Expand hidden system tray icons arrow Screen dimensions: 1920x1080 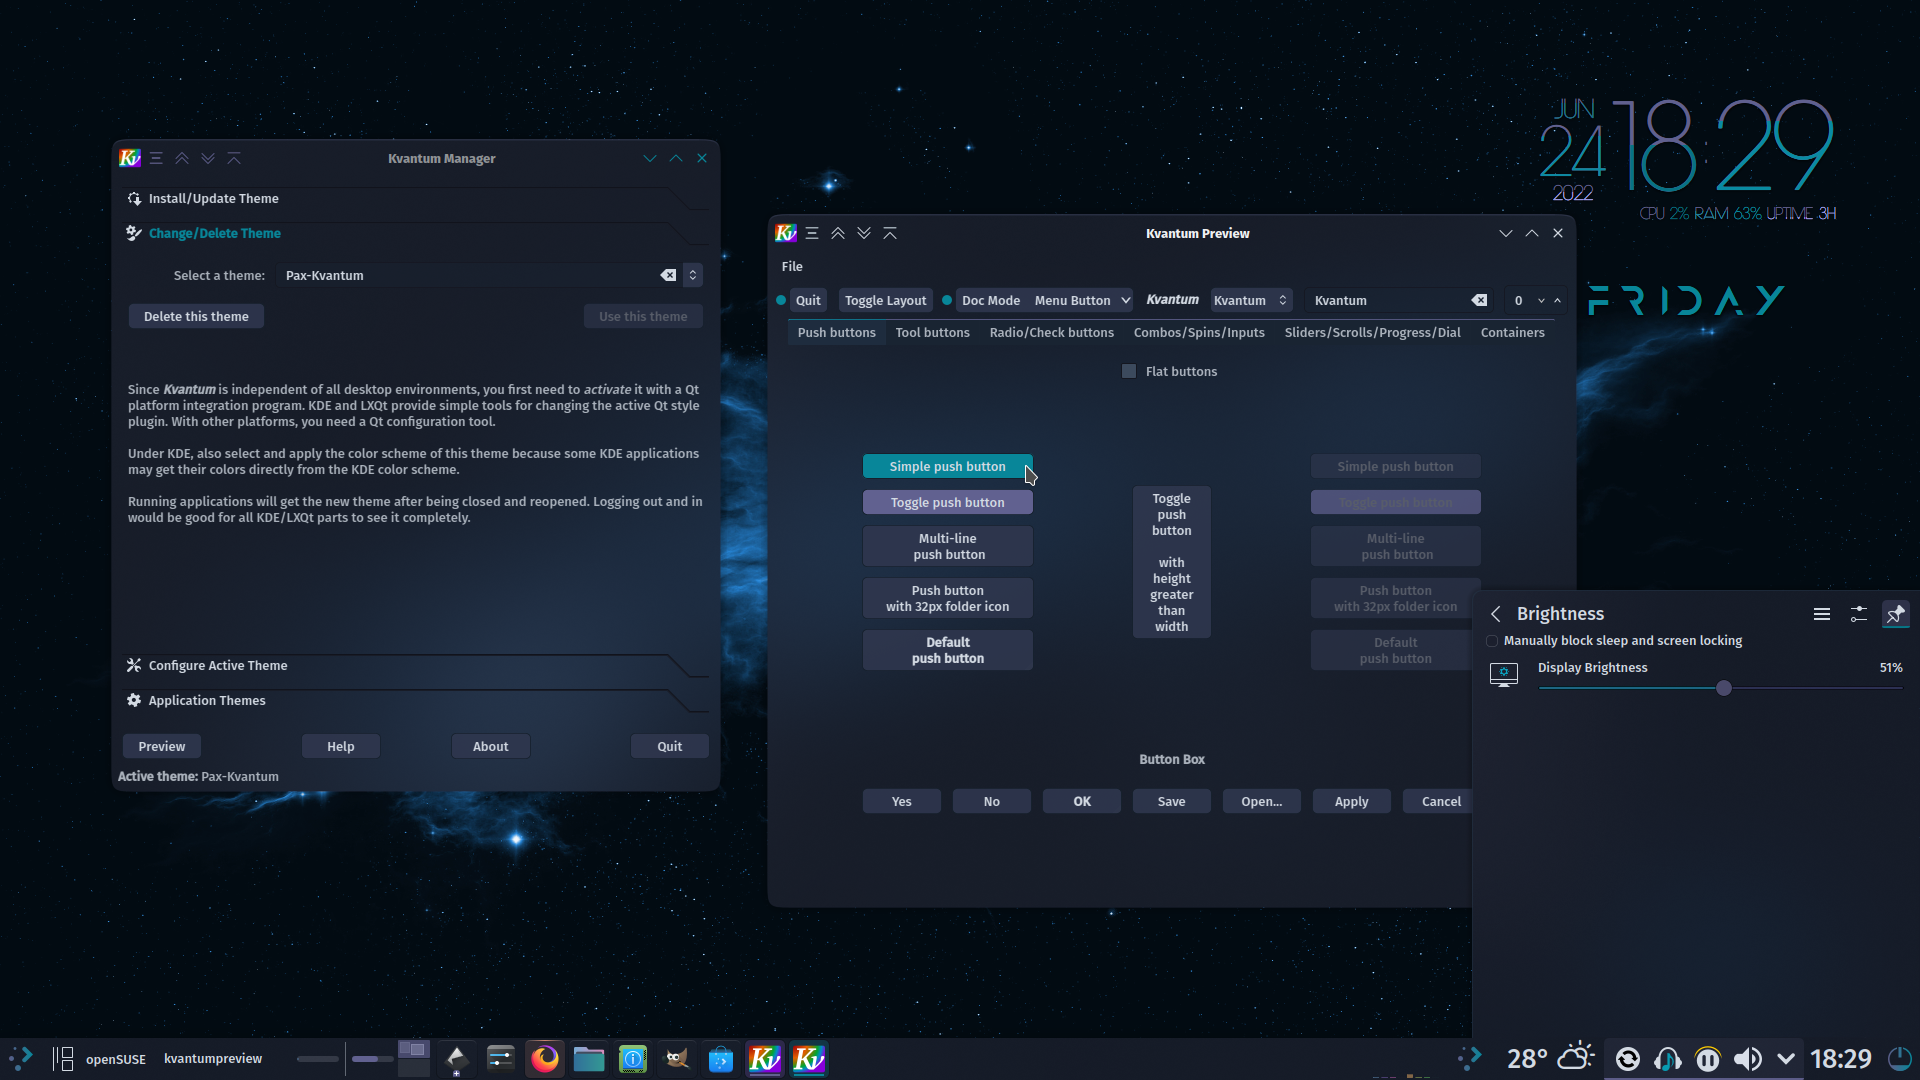point(1786,1059)
